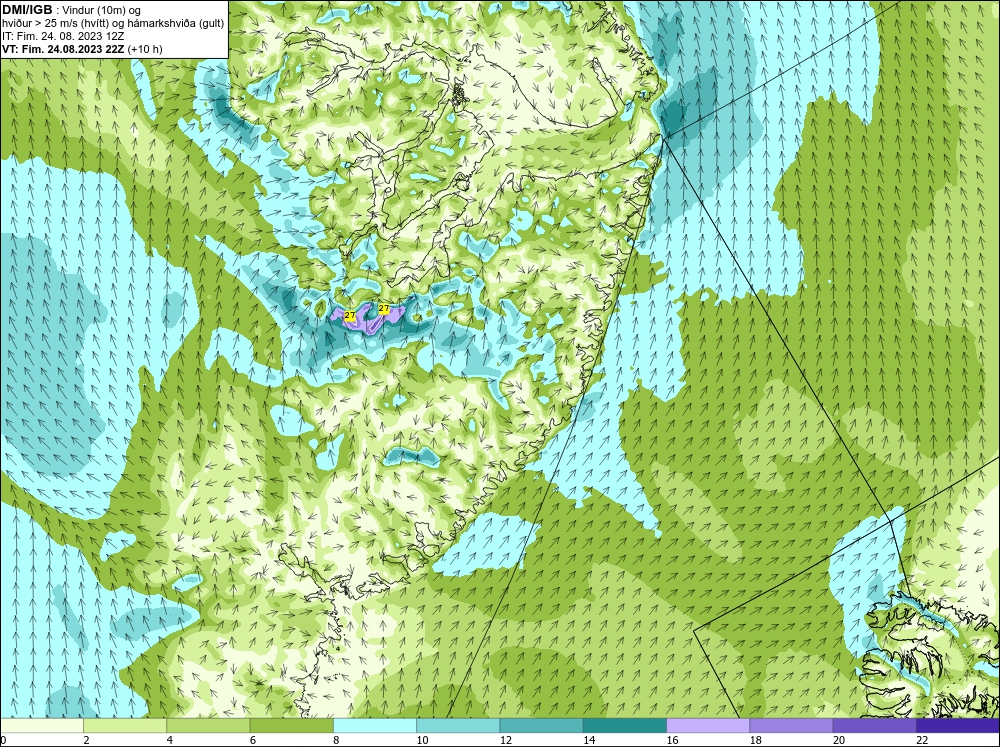
Task: Click the scale value '2' label
Action: (x=86, y=740)
